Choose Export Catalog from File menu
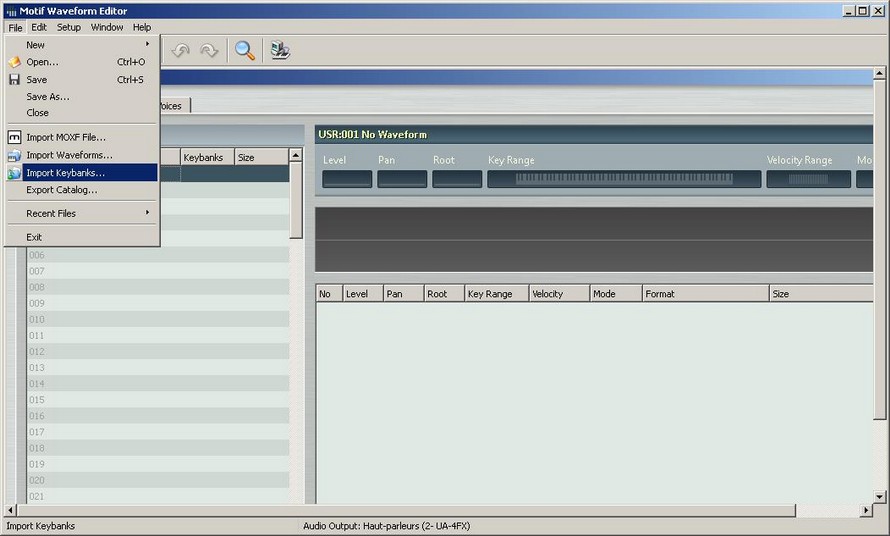This screenshot has height=536, width=890. (61, 190)
